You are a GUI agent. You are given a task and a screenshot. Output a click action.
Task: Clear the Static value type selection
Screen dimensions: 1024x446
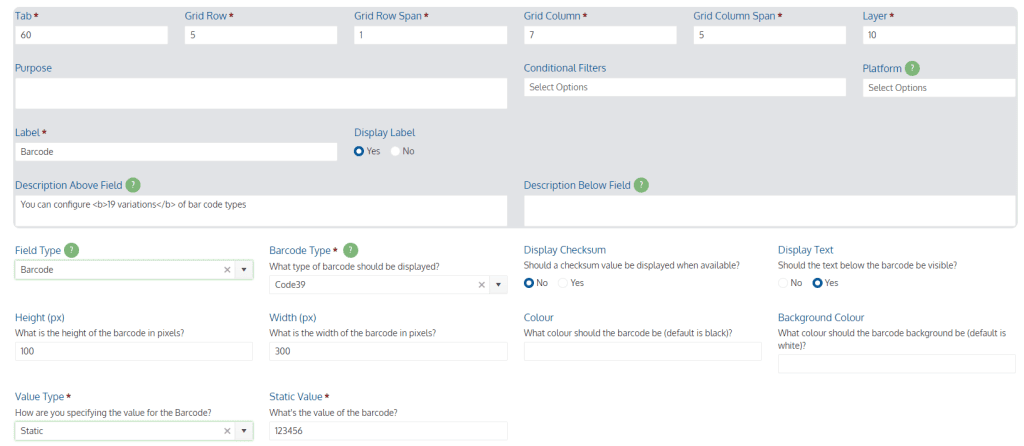point(227,431)
